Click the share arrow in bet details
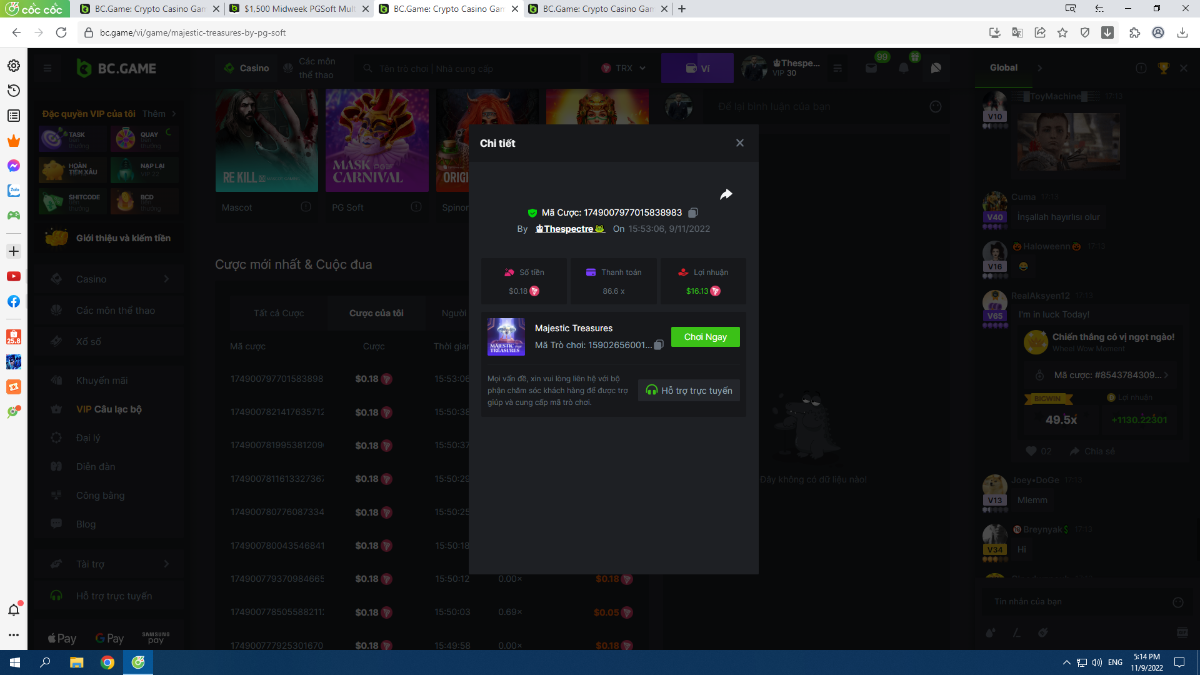Image resolution: width=1200 pixels, height=675 pixels. coord(726,194)
